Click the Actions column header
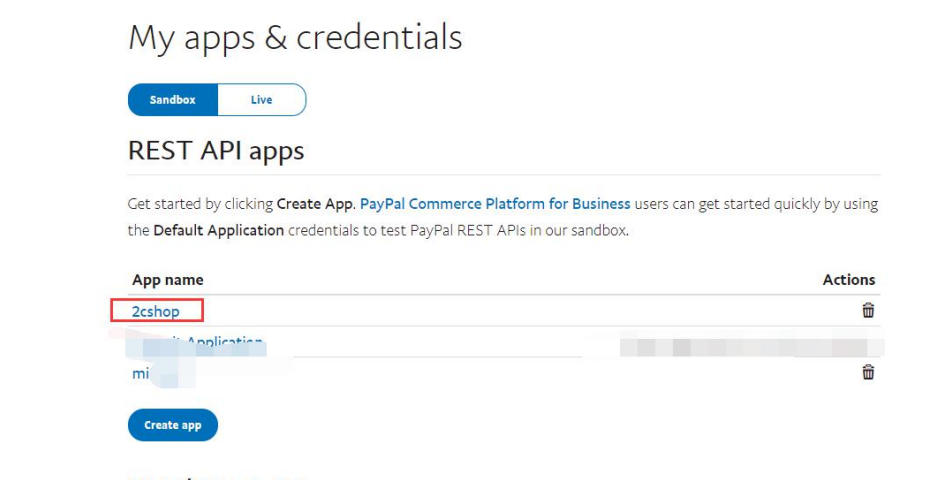 coord(849,280)
